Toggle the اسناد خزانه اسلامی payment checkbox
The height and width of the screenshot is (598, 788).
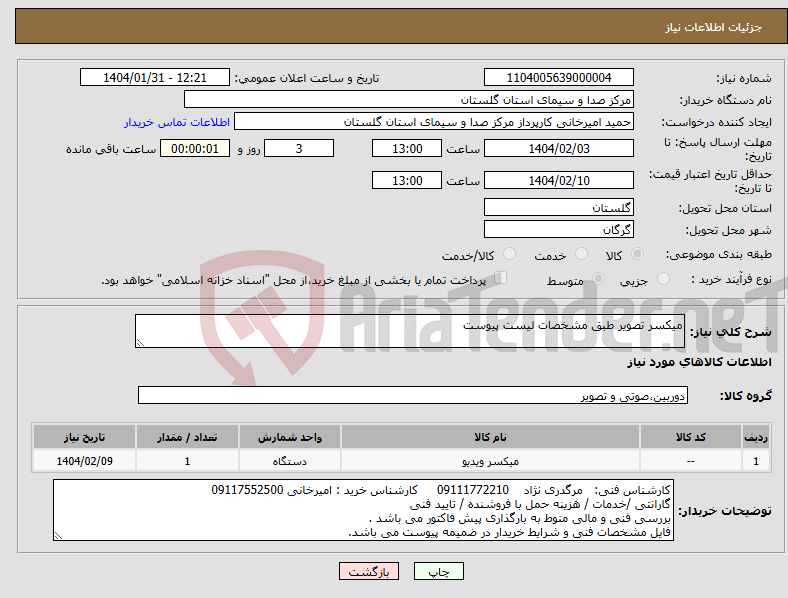(x=500, y=278)
